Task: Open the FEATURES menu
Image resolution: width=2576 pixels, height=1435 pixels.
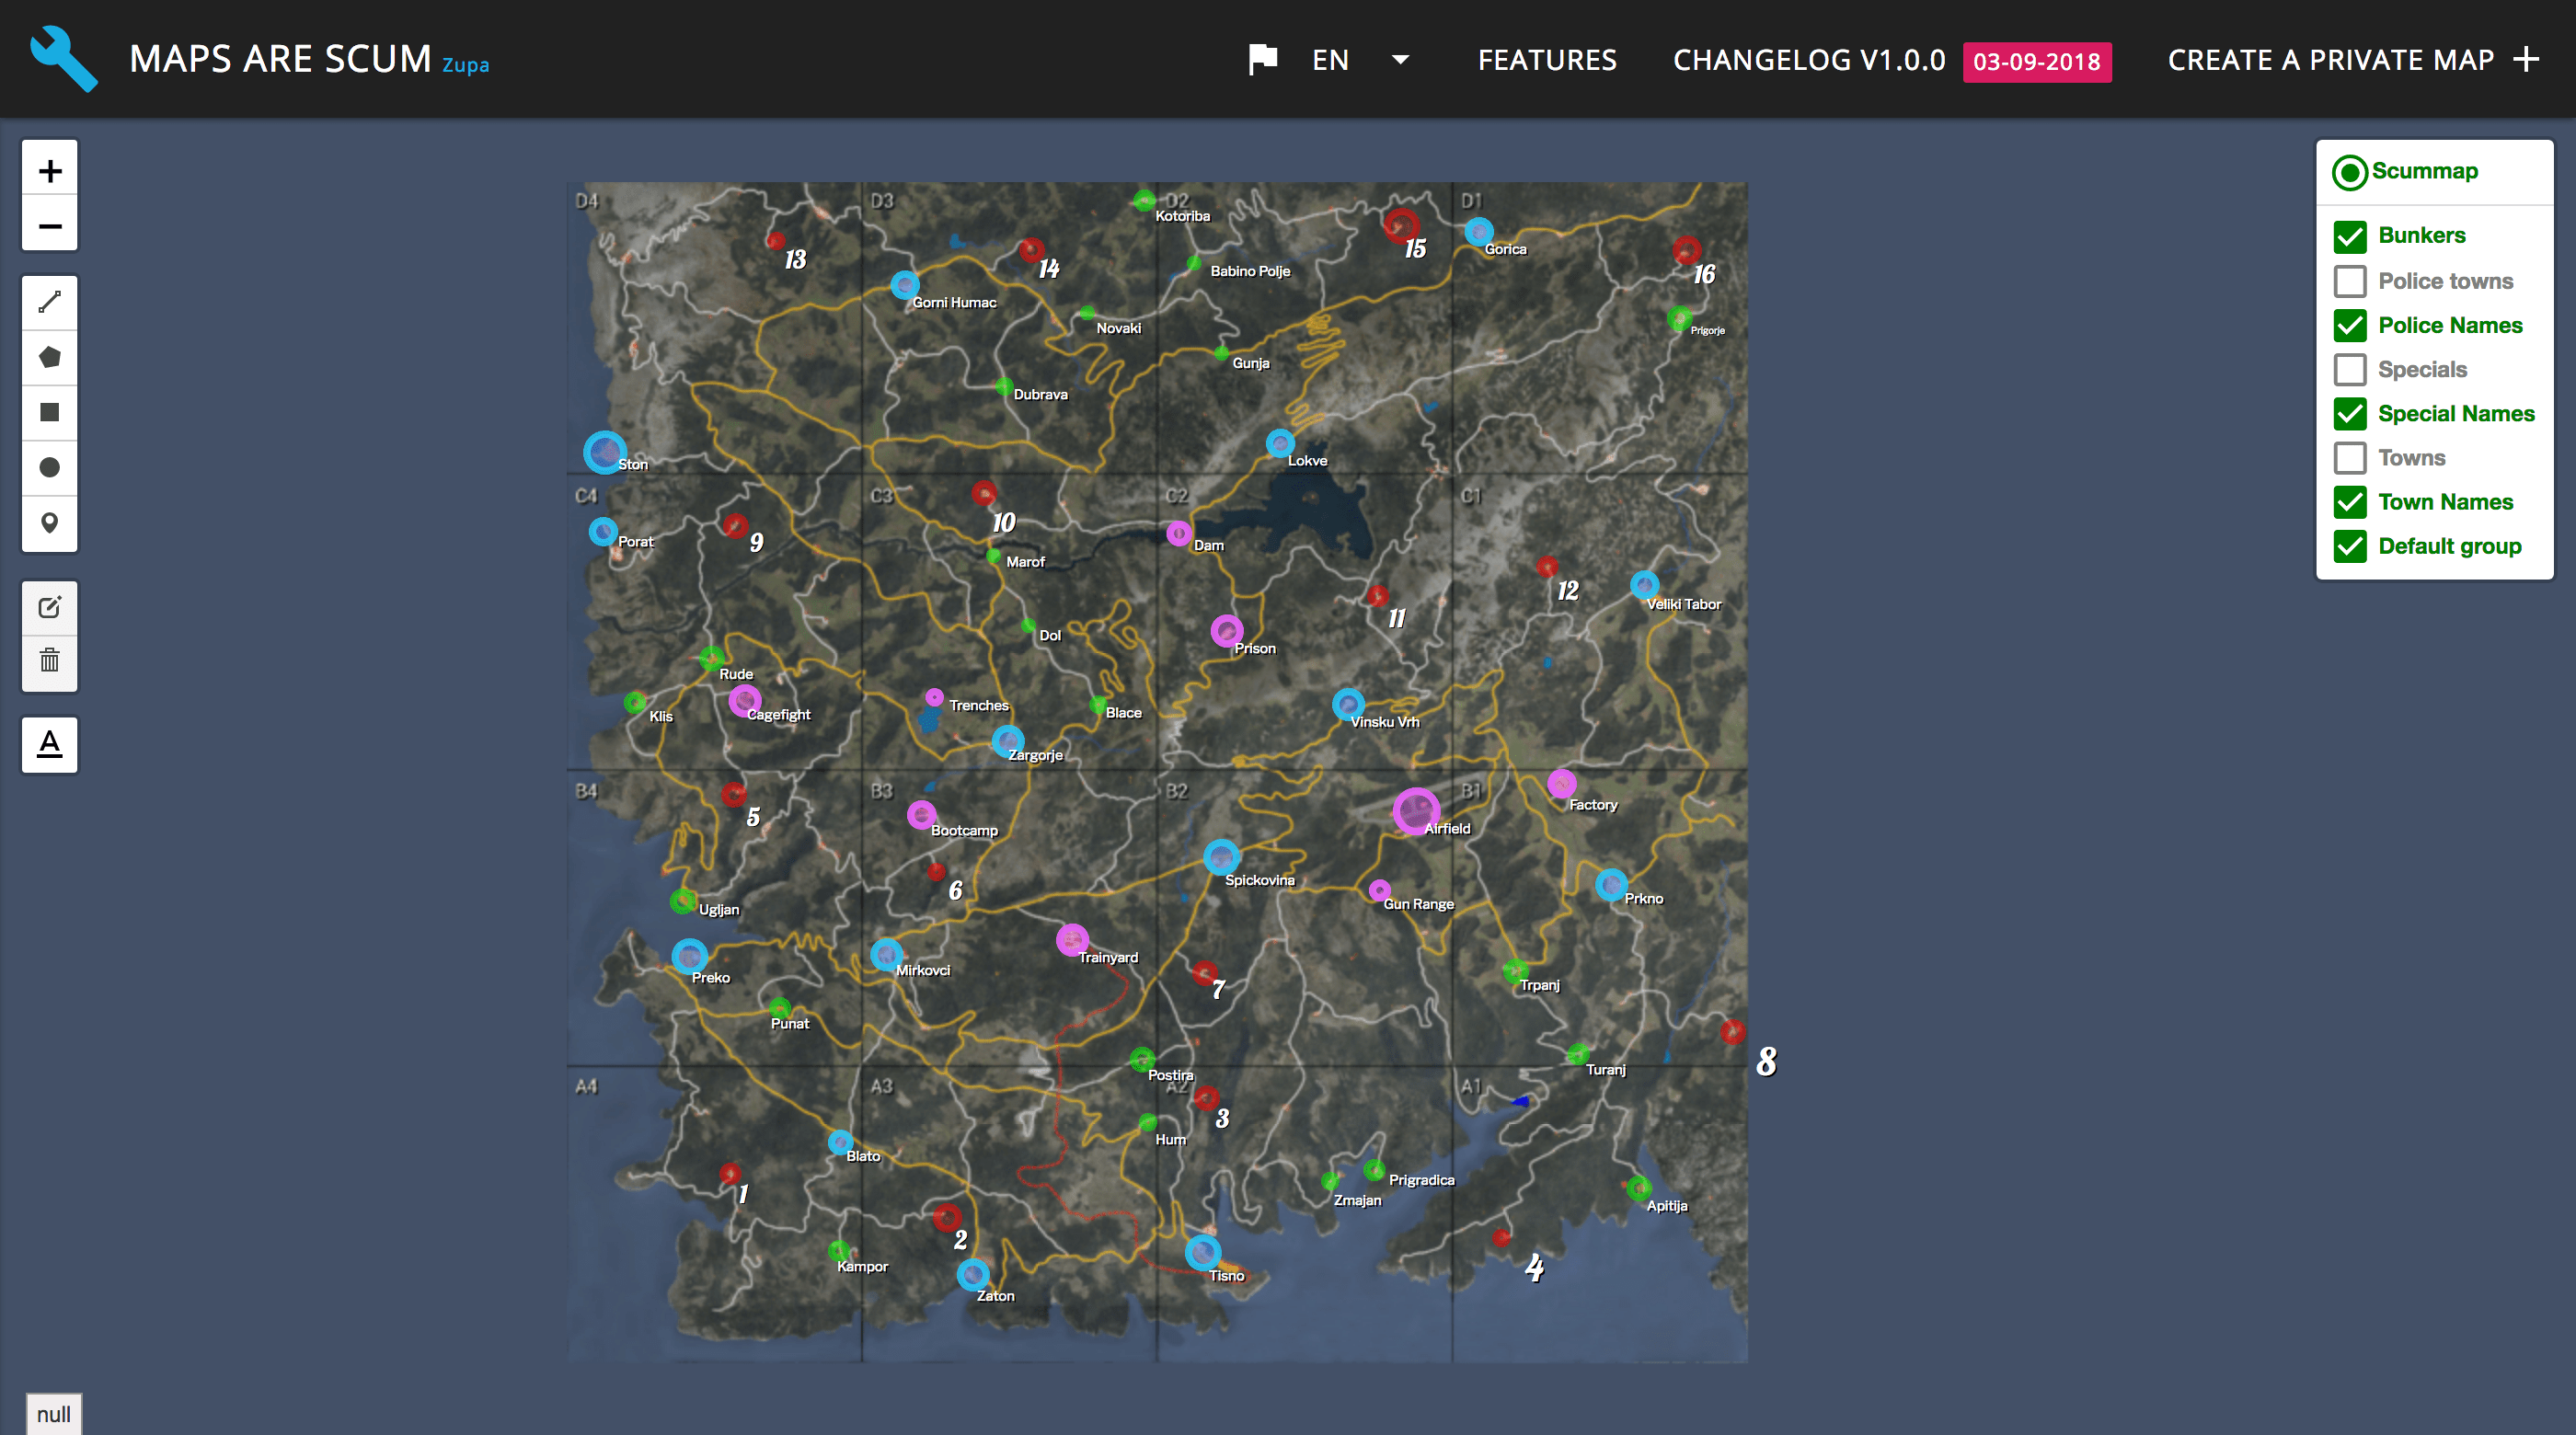Action: coord(1547,60)
